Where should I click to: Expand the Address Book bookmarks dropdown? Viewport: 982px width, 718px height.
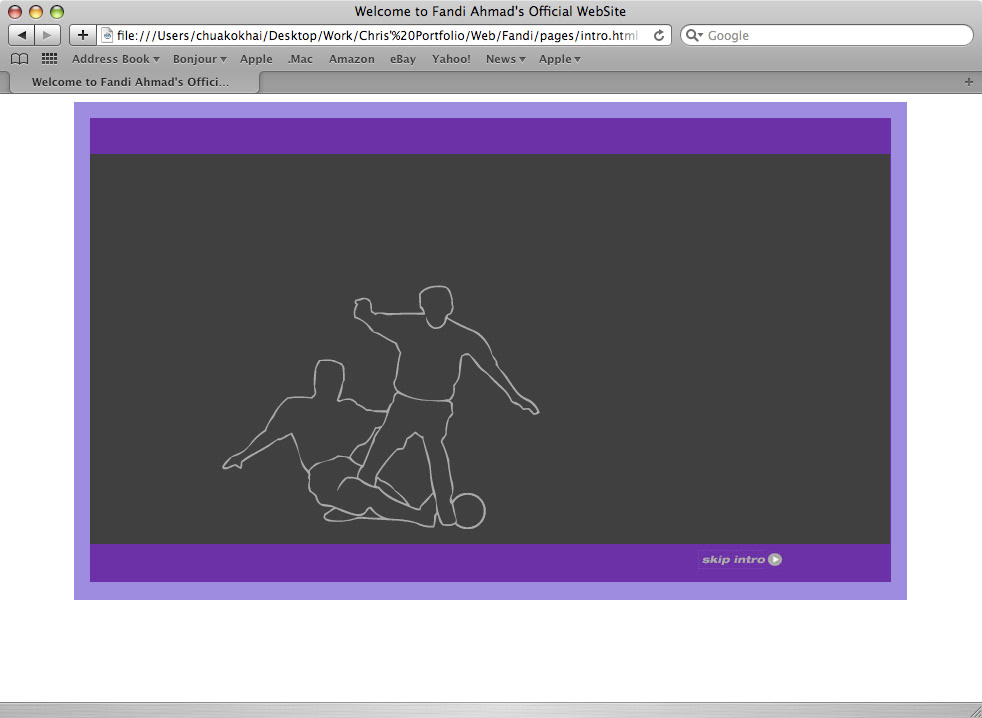(x=116, y=59)
